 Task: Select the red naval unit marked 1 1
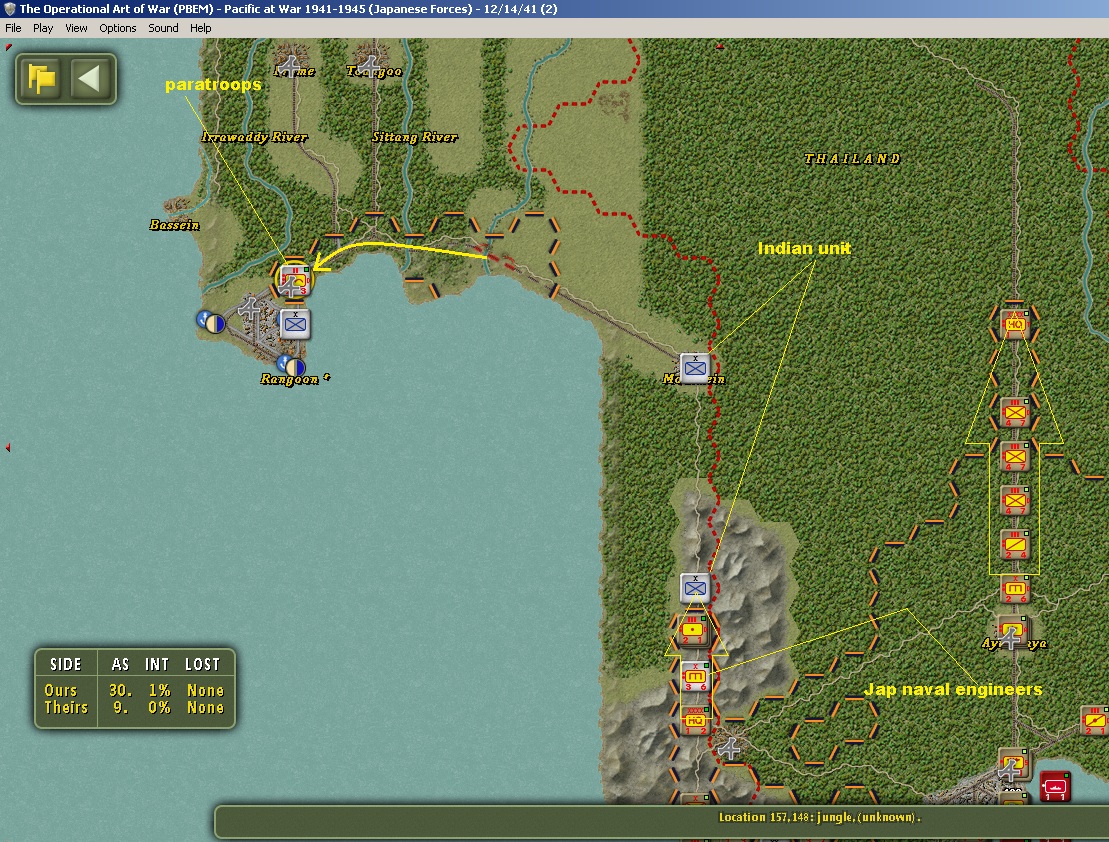[1055, 787]
